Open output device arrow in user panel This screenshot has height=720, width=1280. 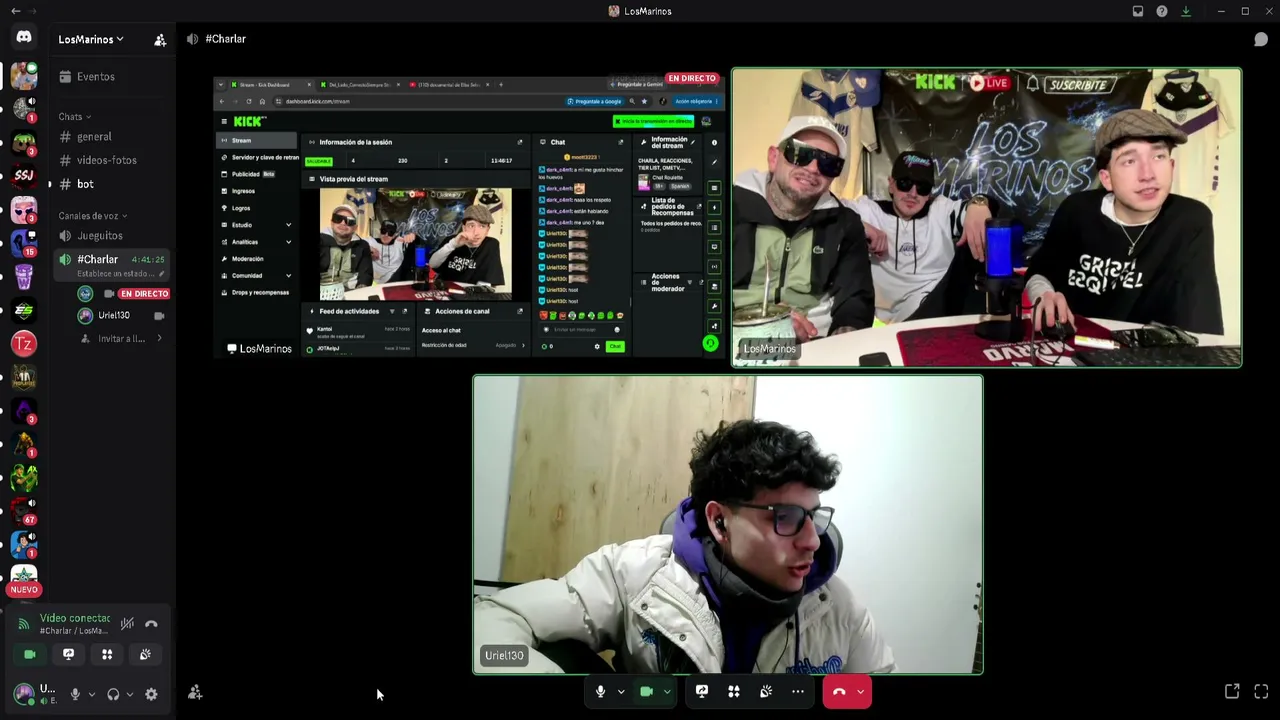129,694
